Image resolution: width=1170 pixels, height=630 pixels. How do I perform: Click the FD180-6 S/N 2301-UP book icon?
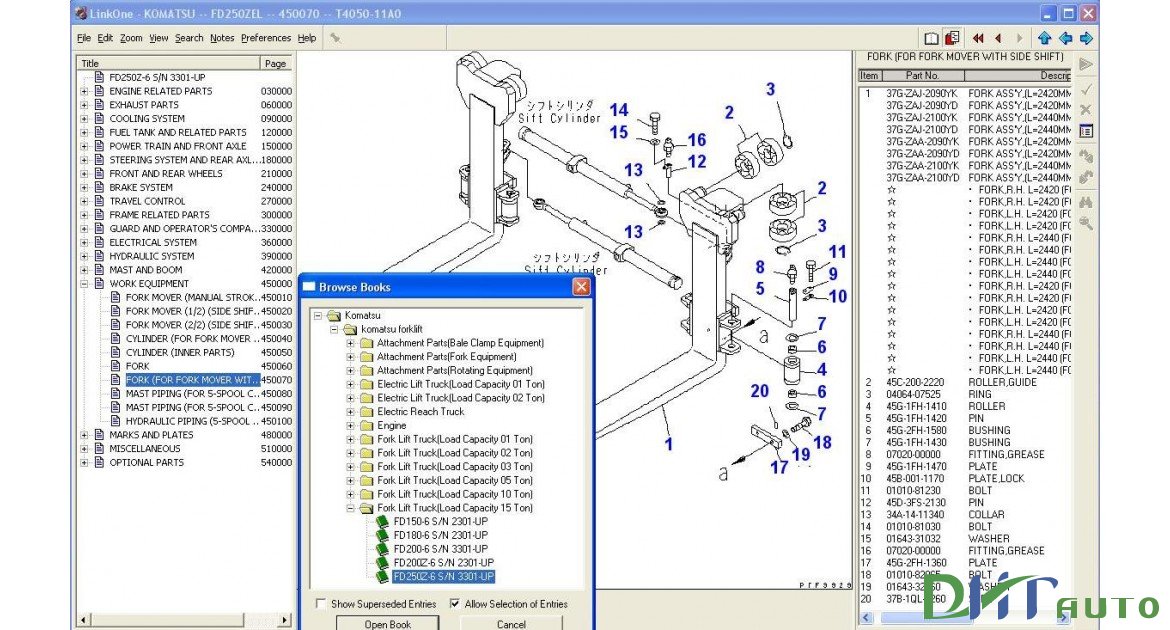point(382,535)
